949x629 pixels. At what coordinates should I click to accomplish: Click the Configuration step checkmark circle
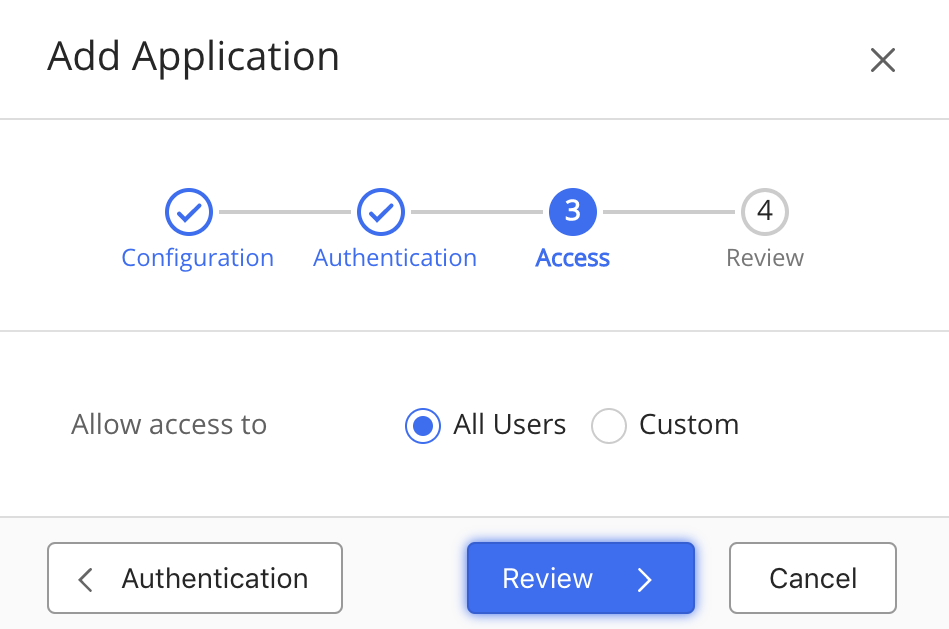[x=189, y=212]
